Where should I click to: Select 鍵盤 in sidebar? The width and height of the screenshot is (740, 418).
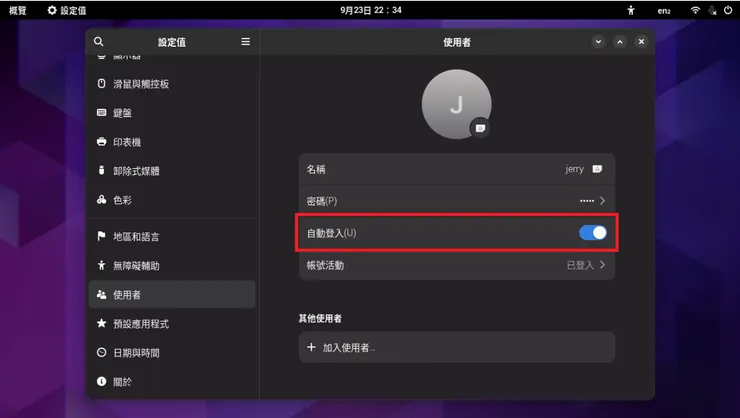(x=172, y=113)
